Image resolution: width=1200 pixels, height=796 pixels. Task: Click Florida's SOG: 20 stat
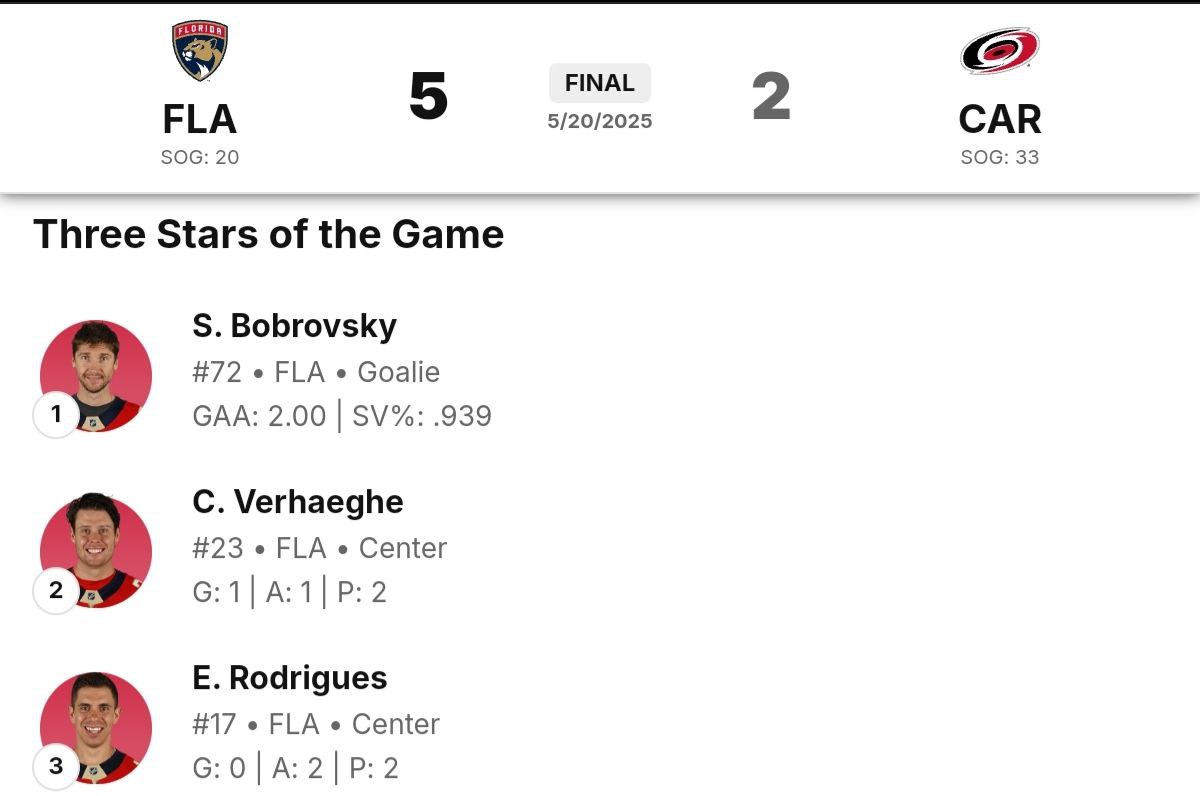(200, 157)
